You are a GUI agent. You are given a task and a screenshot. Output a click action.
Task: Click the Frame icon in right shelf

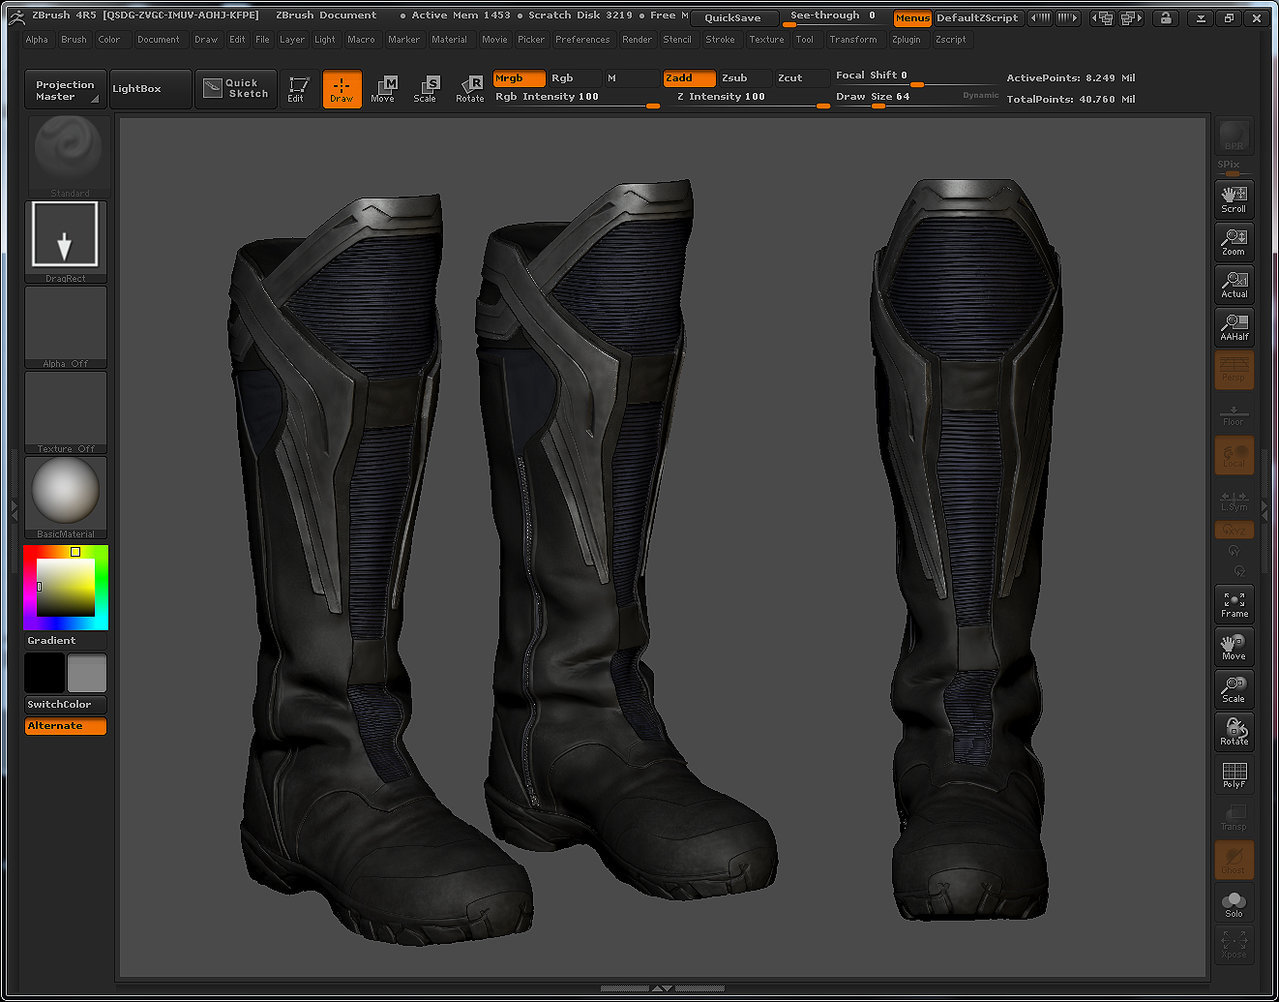(1234, 604)
